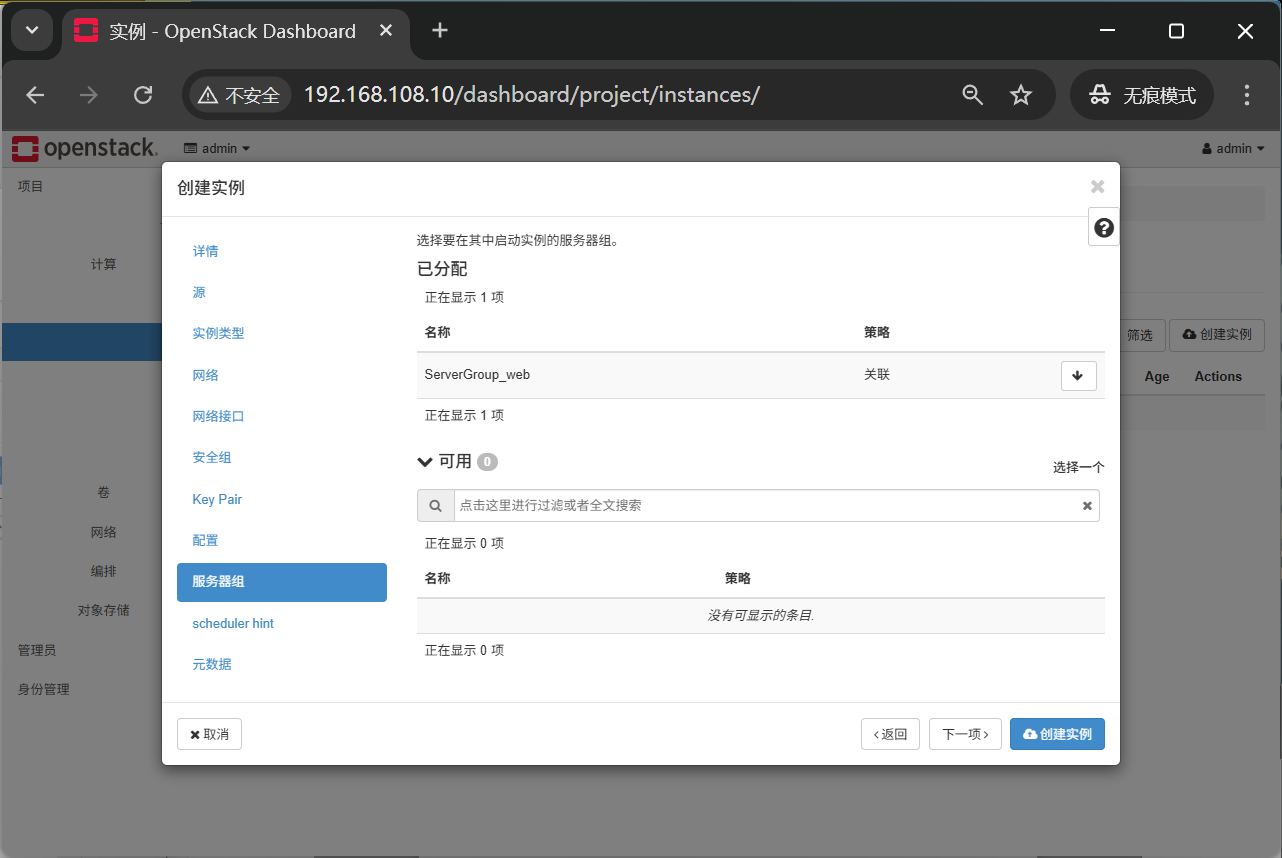
Task: Click the 返回 button
Action: tap(890, 734)
